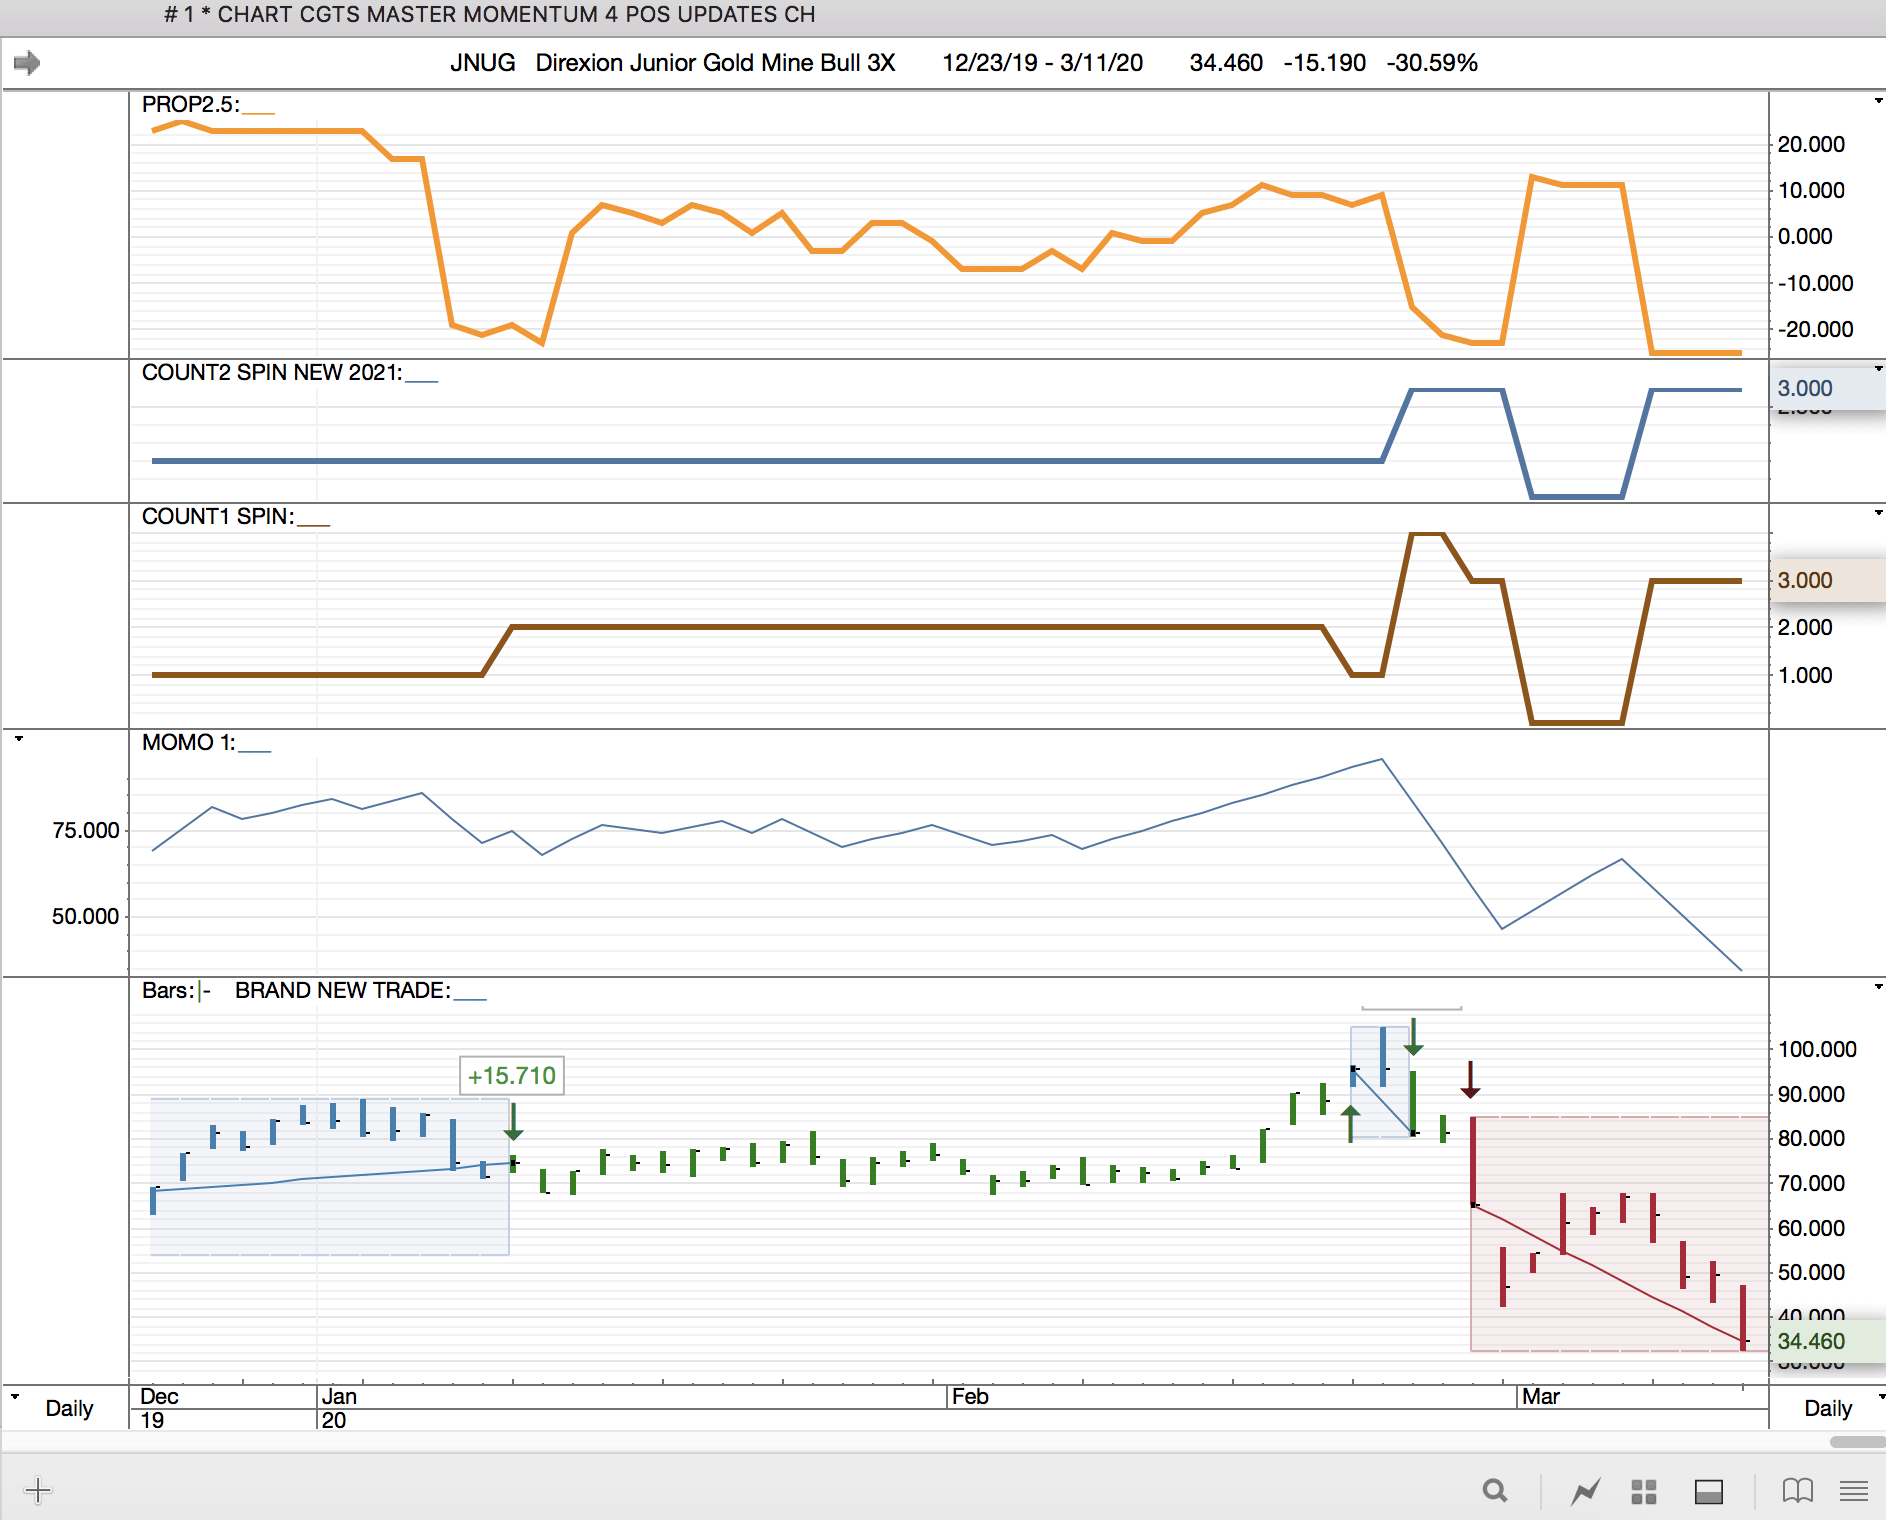The height and width of the screenshot is (1520, 1886).
Task: Click the split-pane layout icon
Action: pyautogui.click(x=1709, y=1492)
